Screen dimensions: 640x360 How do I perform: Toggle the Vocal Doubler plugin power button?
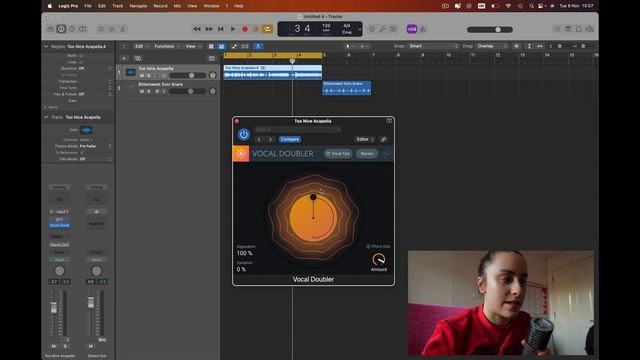[x=244, y=134]
